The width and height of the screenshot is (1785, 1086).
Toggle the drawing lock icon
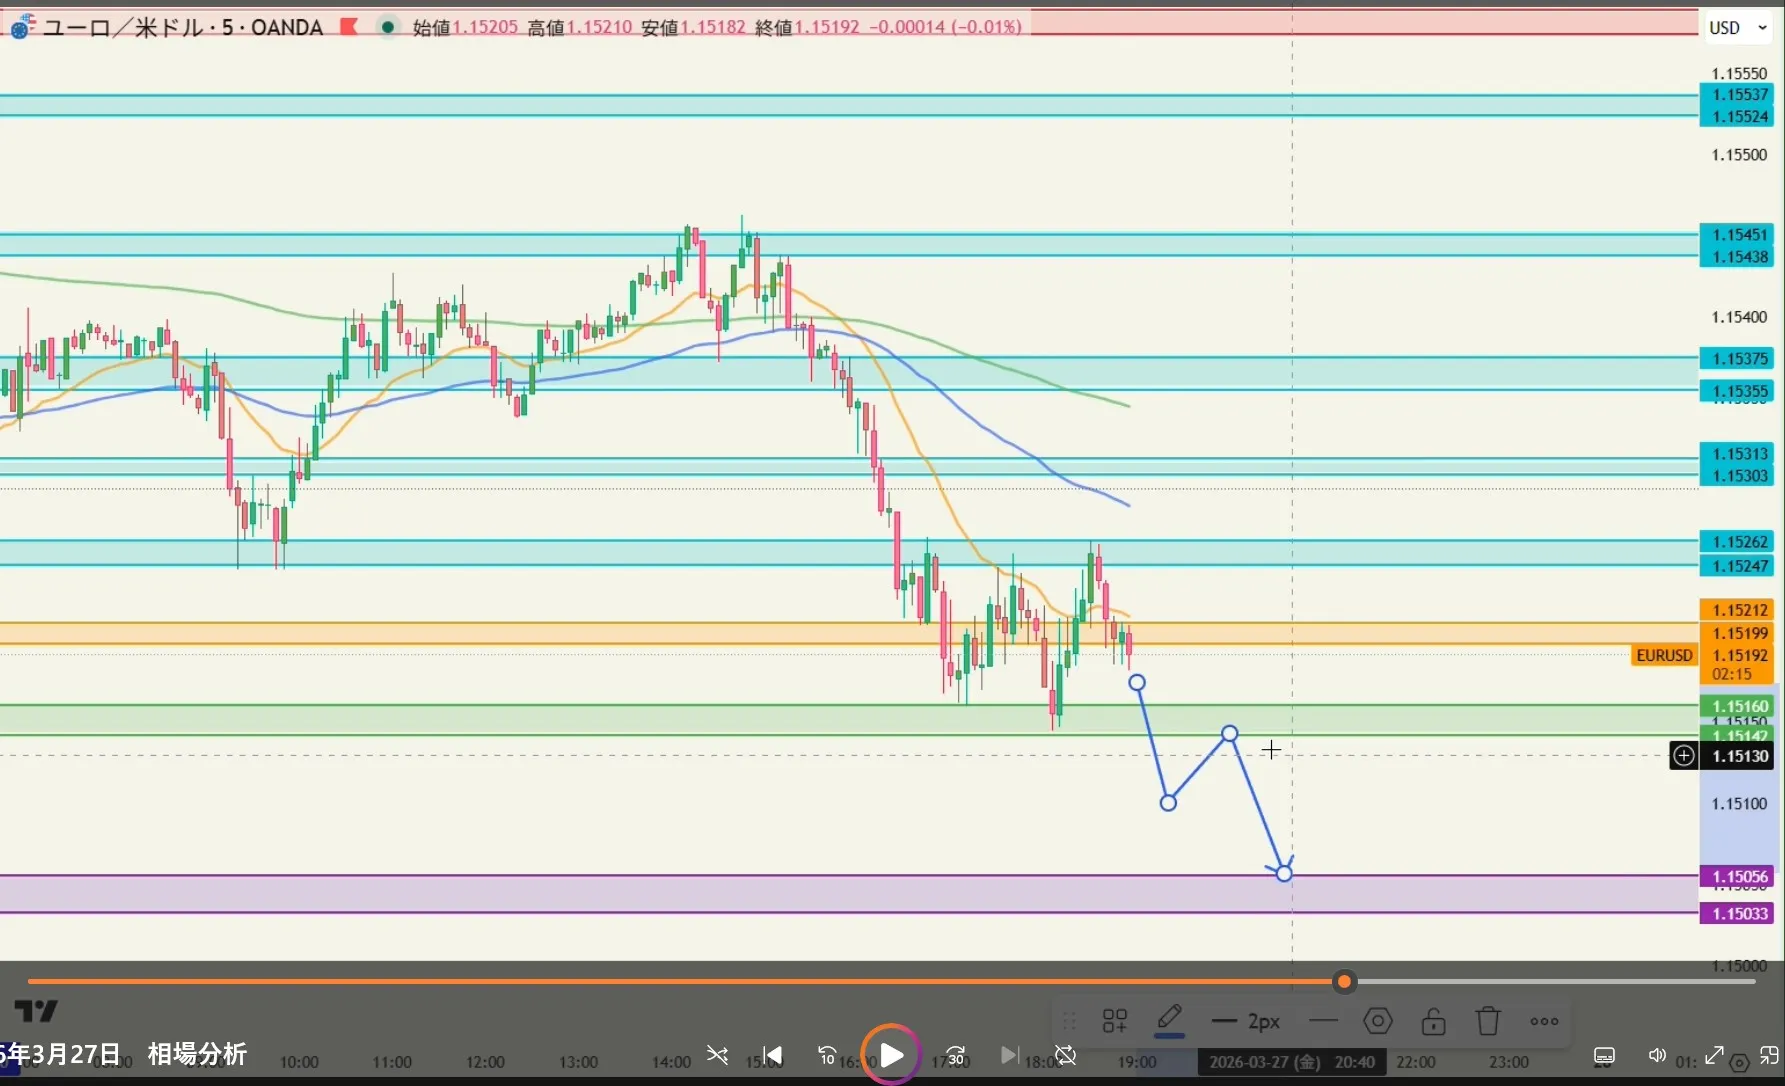point(1433,1021)
